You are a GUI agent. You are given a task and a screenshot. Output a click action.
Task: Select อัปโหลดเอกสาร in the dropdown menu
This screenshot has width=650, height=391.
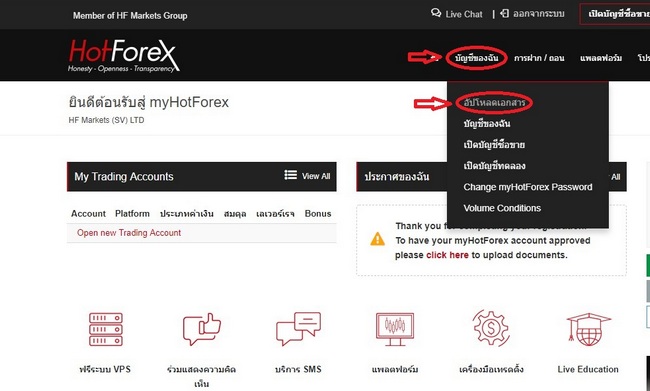[x=494, y=102]
